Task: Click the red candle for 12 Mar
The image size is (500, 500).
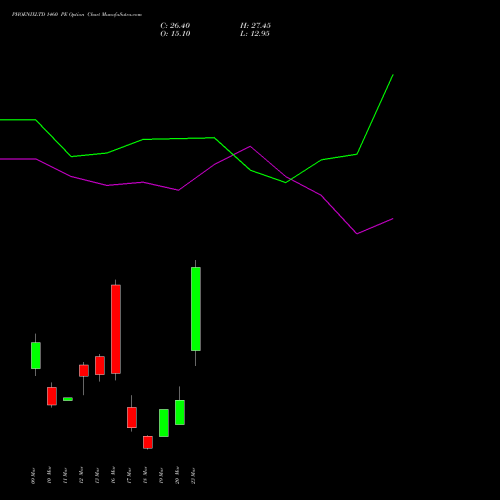Action: pyautogui.click(x=84, y=371)
